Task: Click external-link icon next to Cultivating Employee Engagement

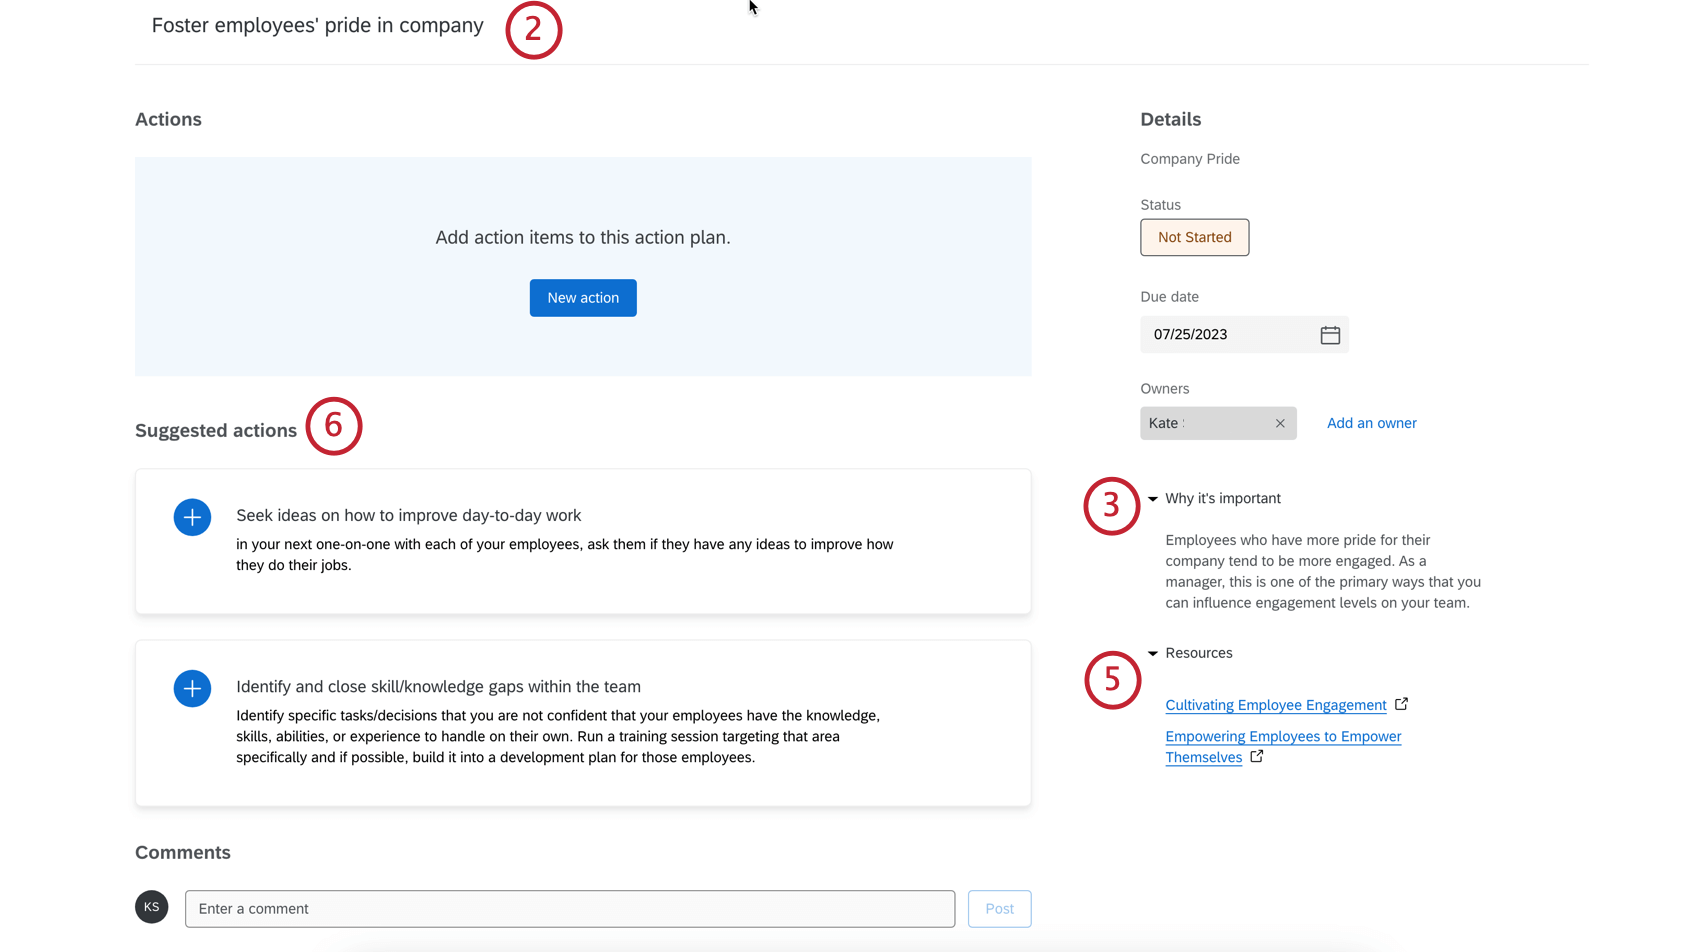Action: (x=1402, y=704)
